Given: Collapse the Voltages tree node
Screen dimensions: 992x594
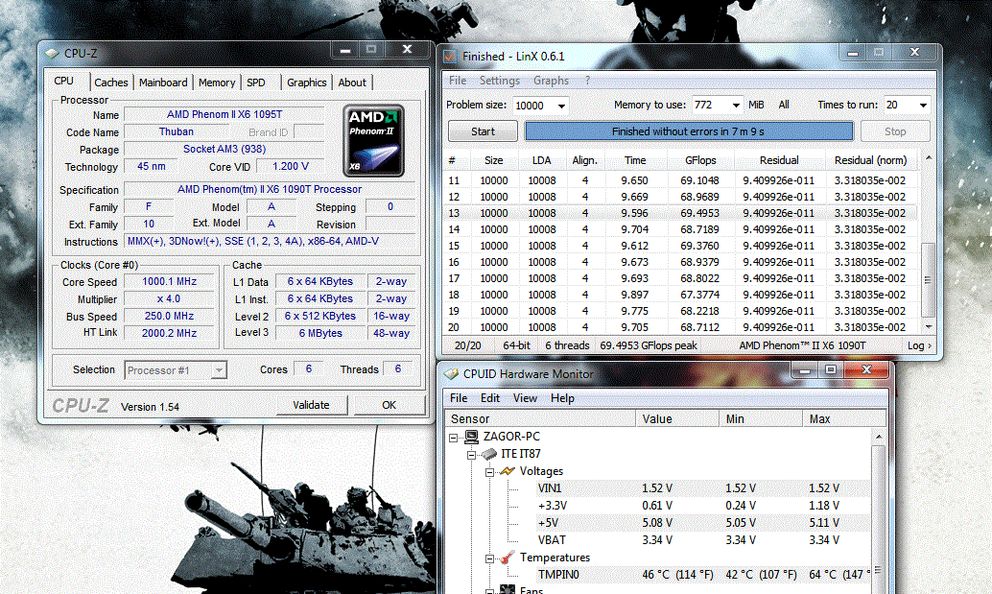Looking at the screenshot, I should (490, 472).
